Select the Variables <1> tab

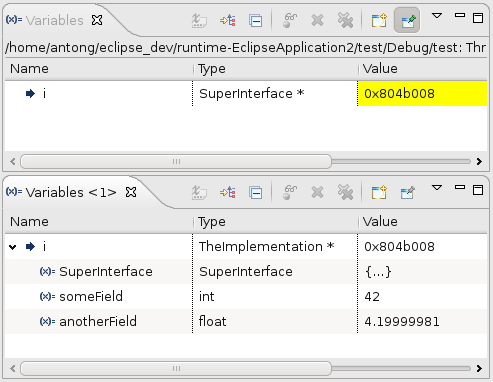pos(71,193)
